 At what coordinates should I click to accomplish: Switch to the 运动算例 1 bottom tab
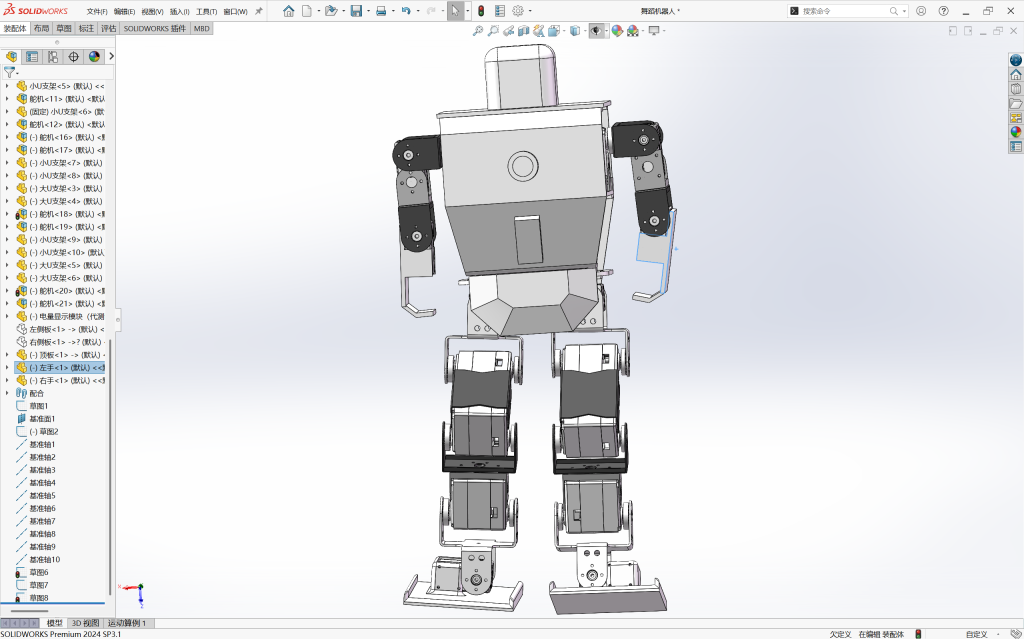point(127,623)
